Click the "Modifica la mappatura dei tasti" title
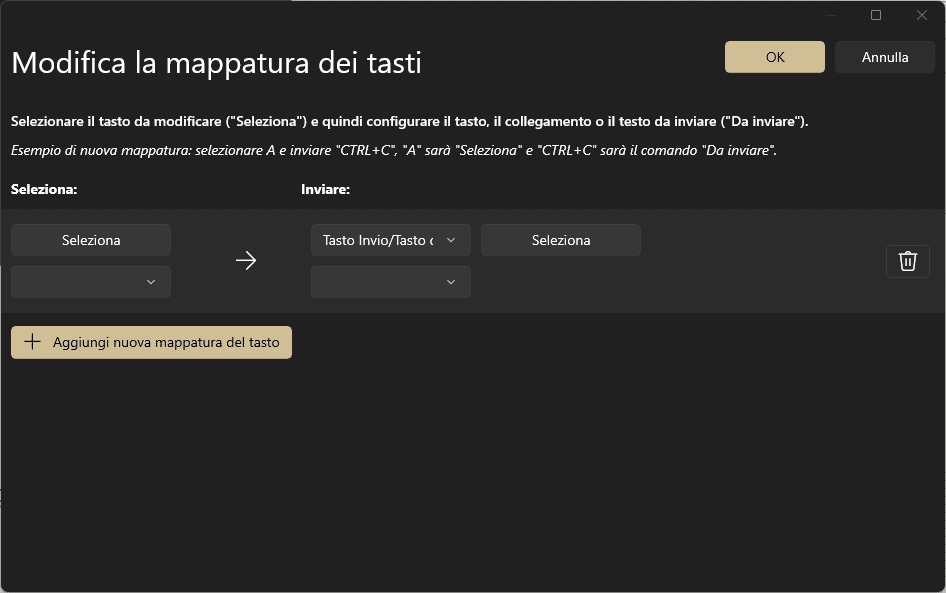The image size is (946, 593). (x=216, y=63)
